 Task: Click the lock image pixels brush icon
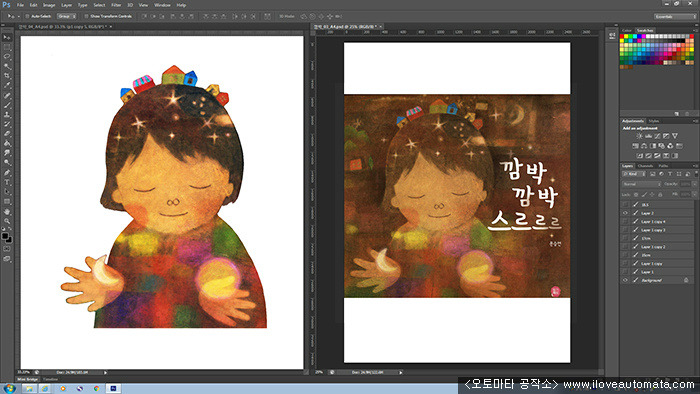tap(644, 195)
